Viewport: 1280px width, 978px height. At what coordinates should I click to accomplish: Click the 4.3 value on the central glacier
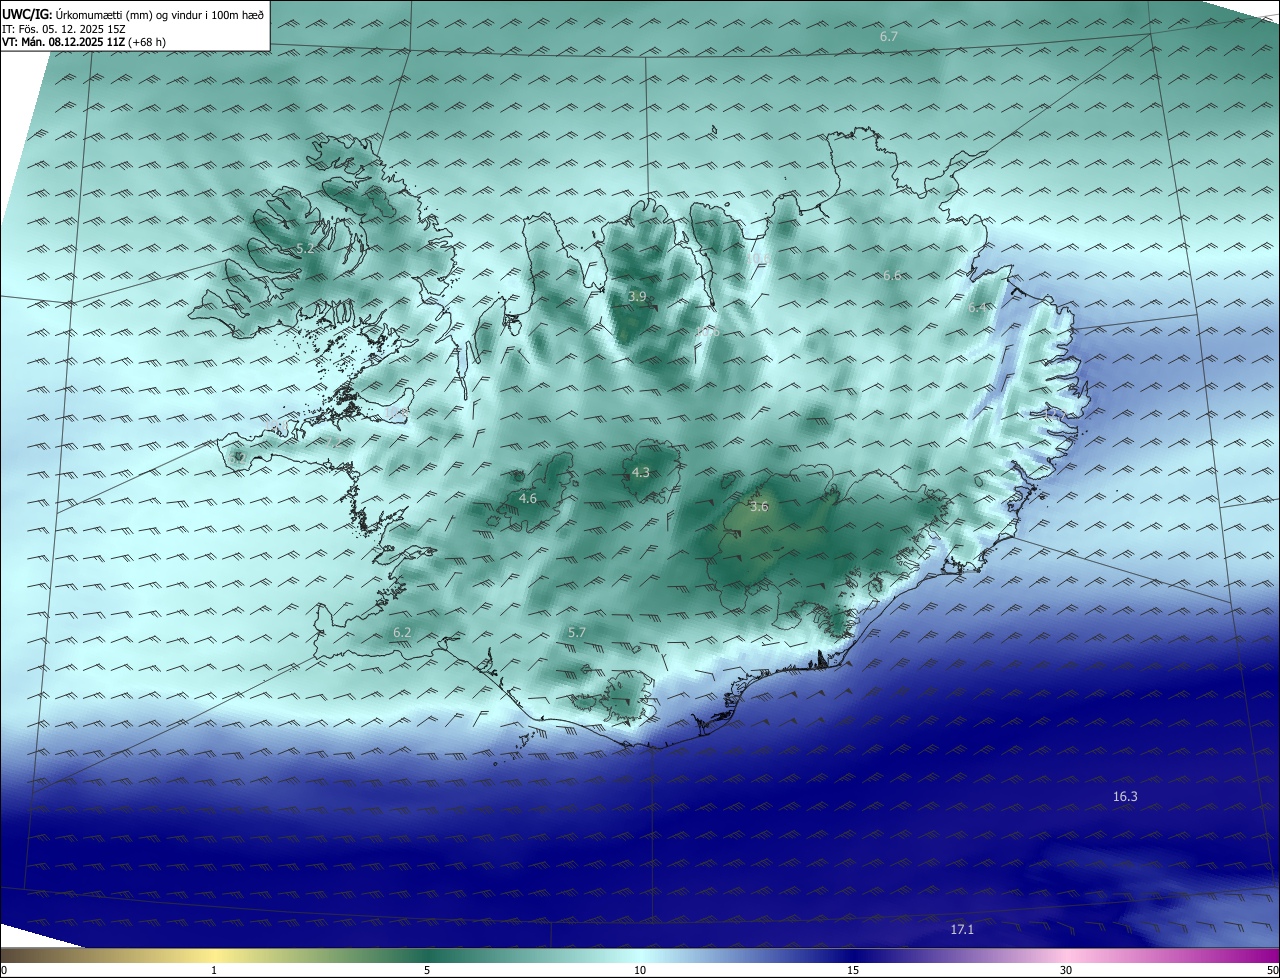(641, 473)
